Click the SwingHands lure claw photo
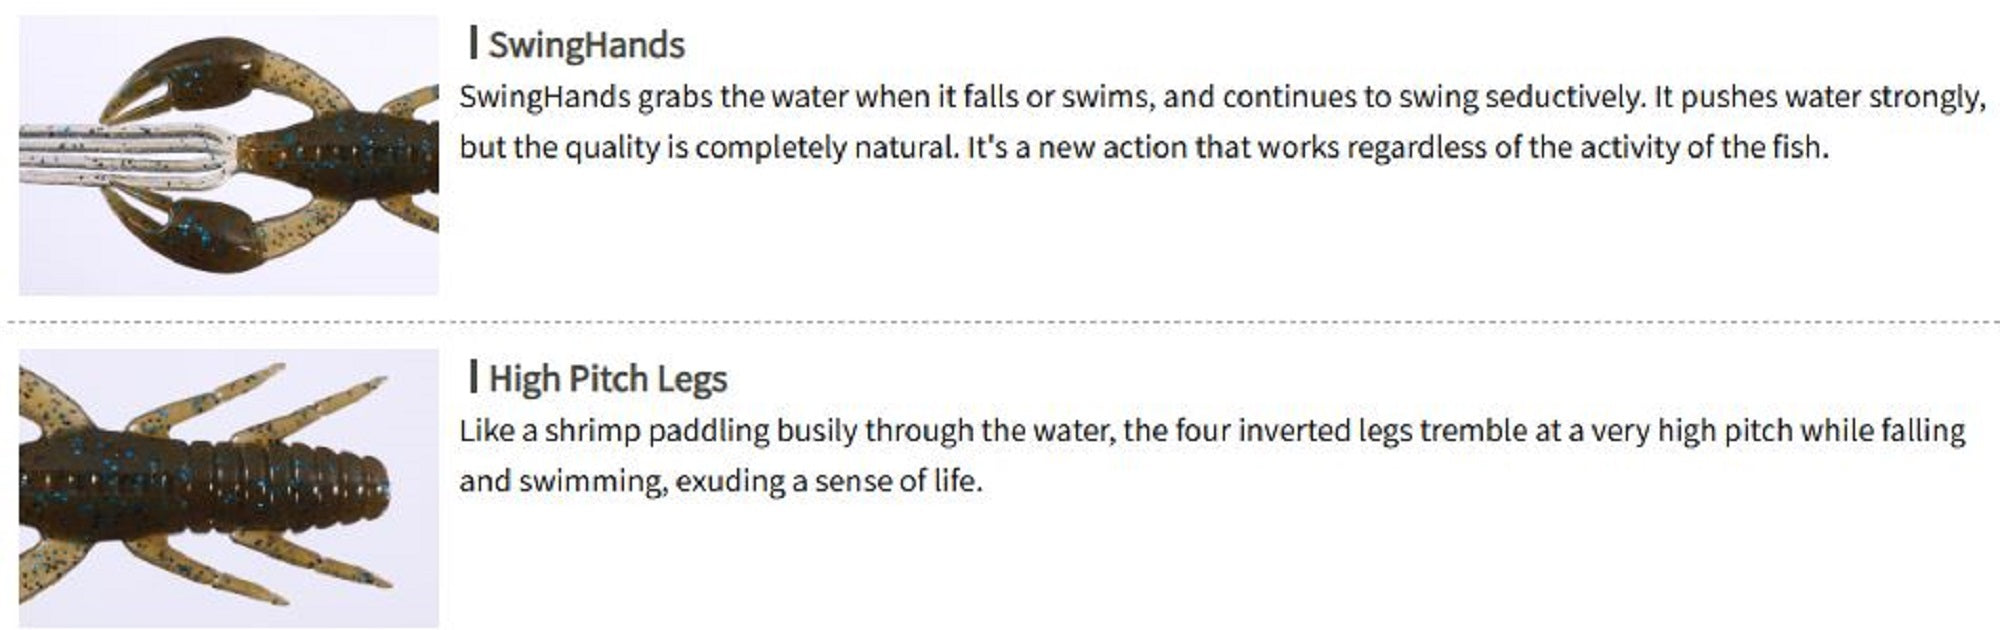 (x=228, y=155)
